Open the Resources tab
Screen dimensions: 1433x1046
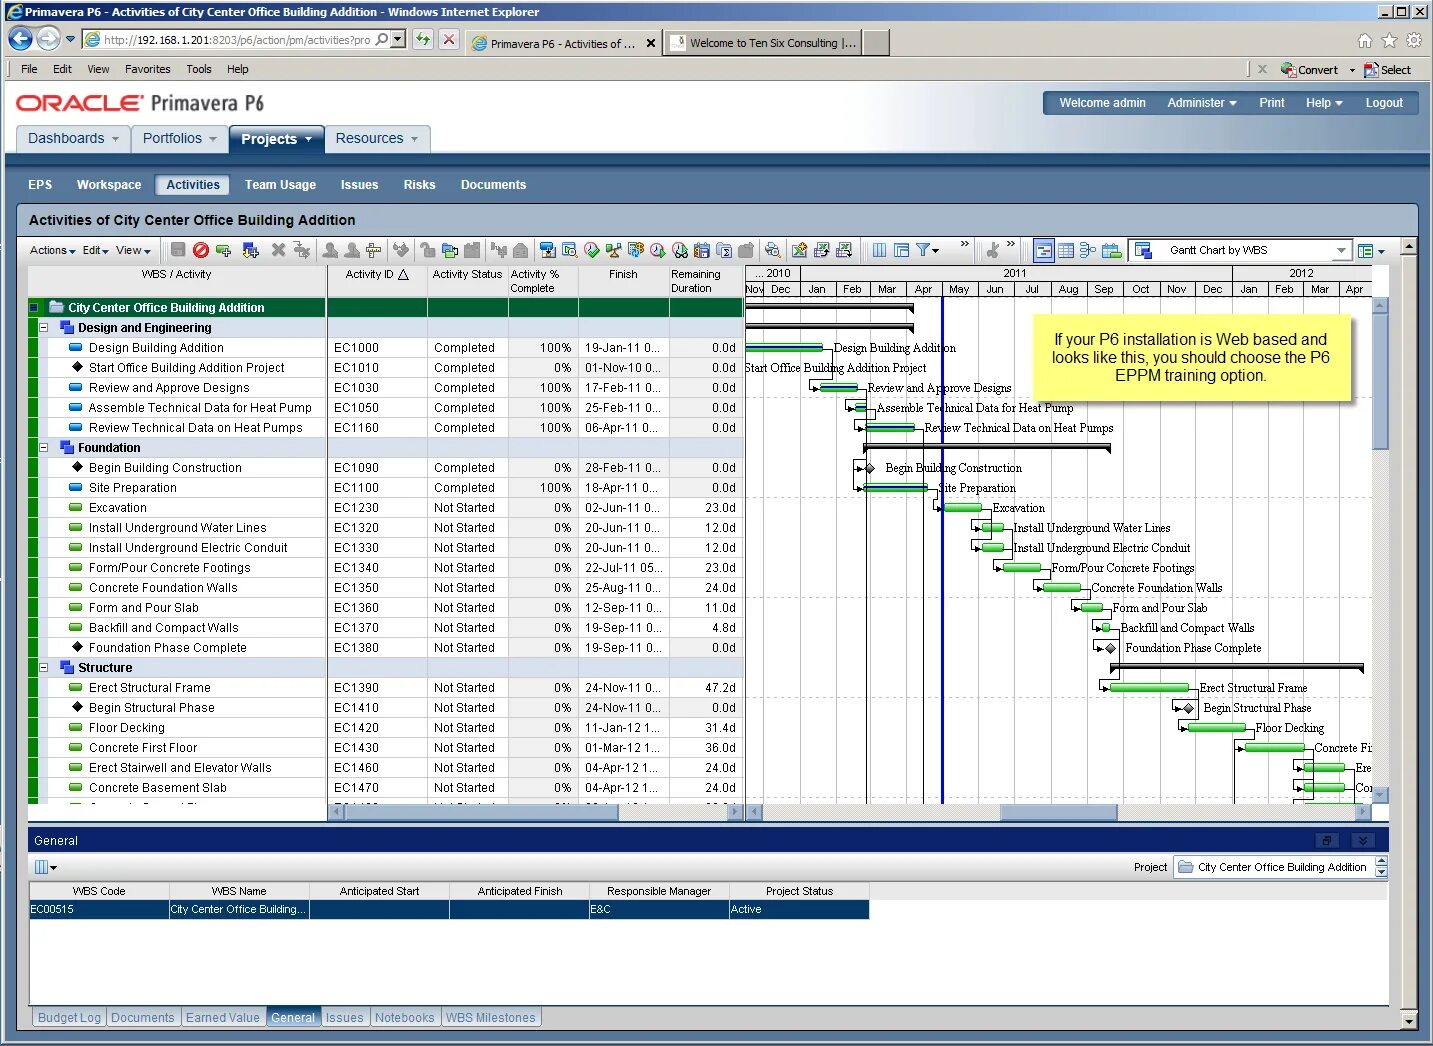click(377, 139)
